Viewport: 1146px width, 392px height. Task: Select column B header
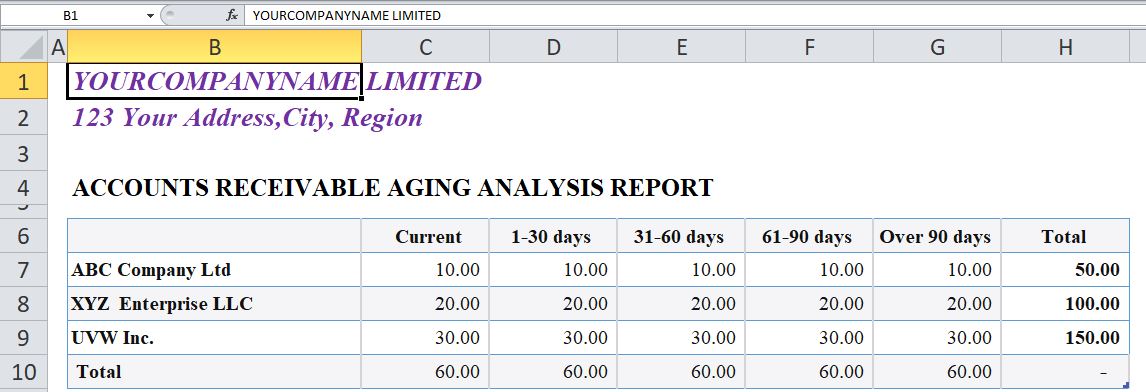click(214, 48)
